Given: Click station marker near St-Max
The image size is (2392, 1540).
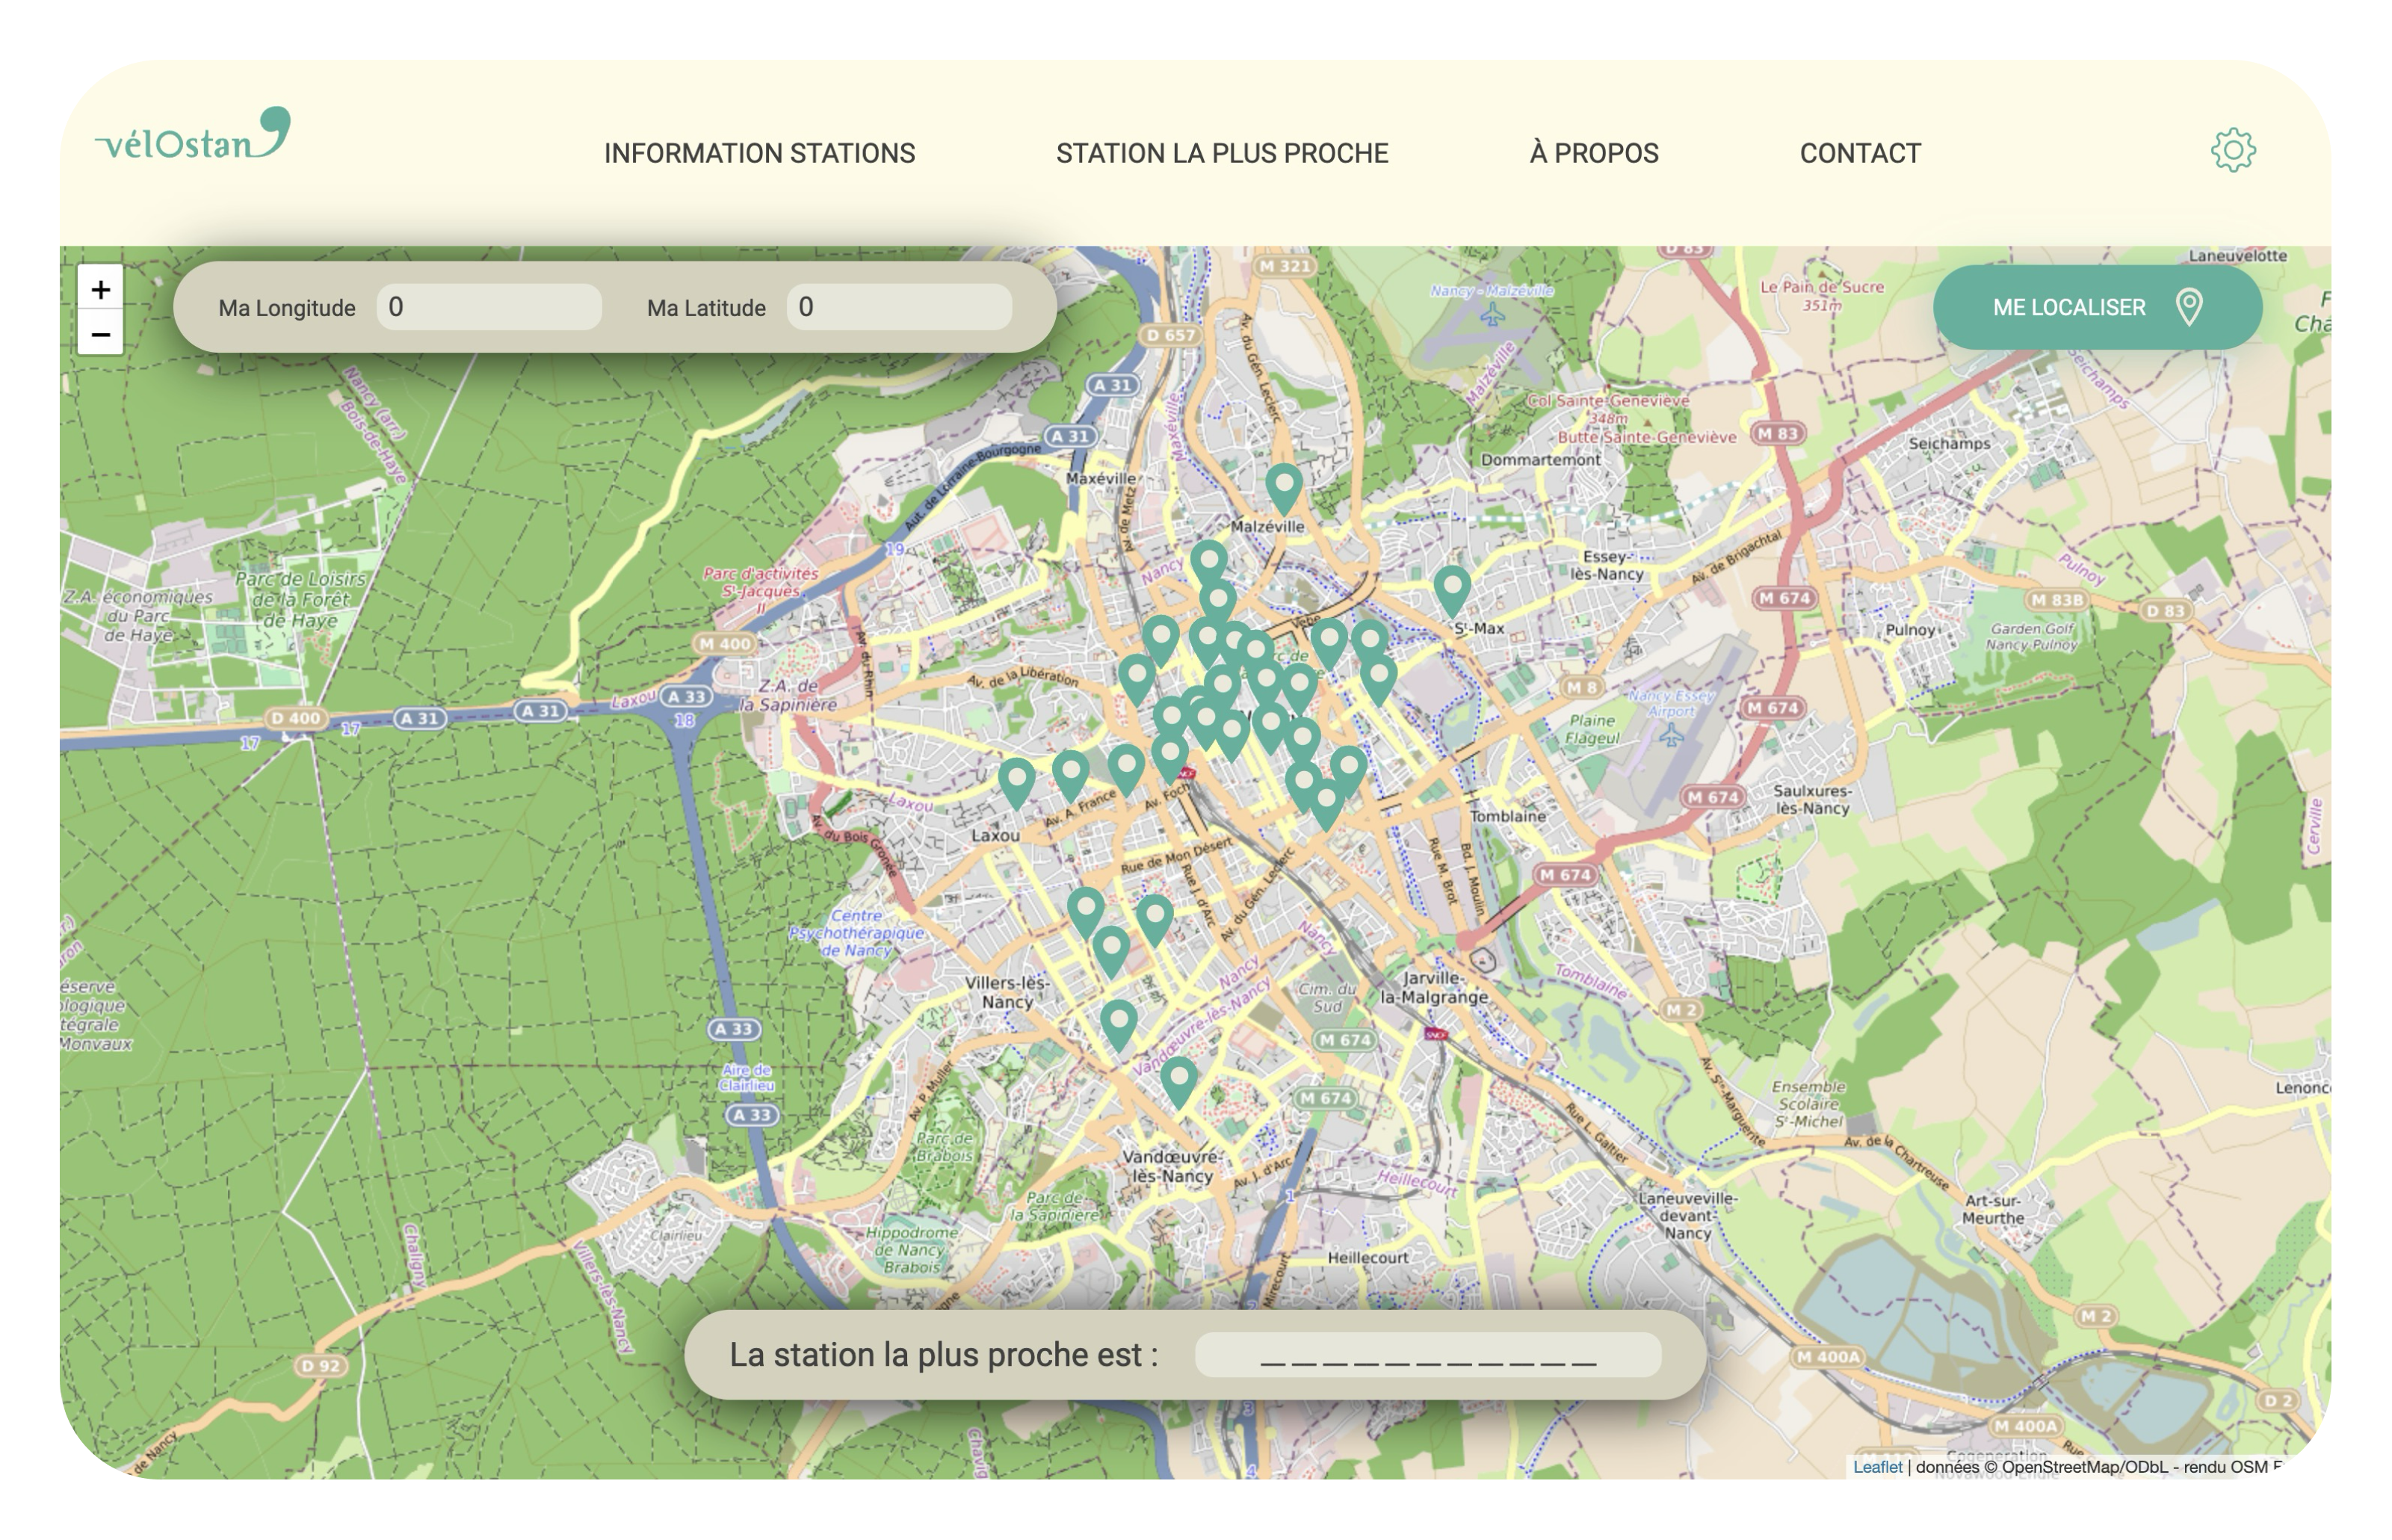Looking at the screenshot, I should [x=1452, y=589].
